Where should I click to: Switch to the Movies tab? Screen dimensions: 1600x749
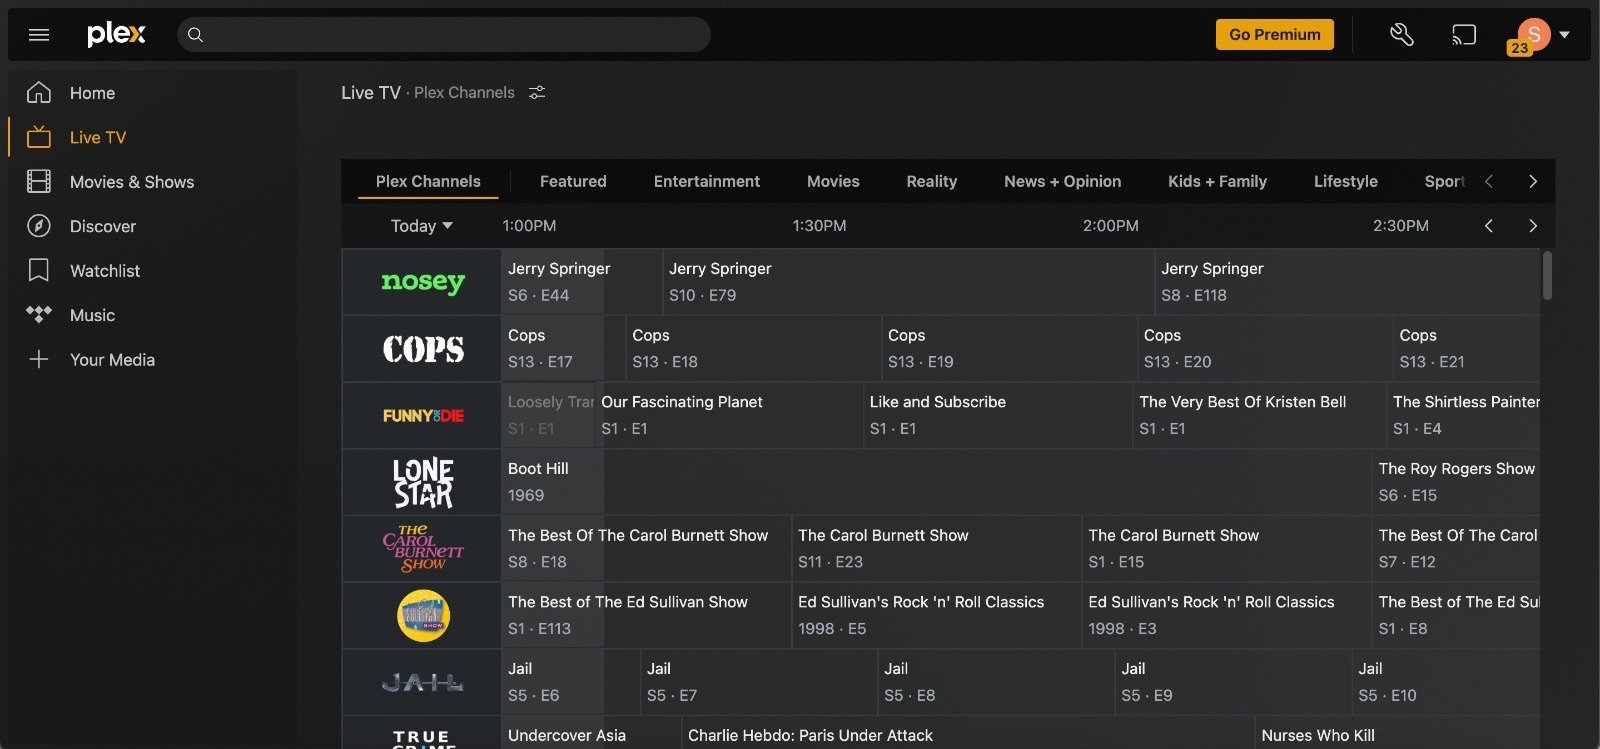coord(833,181)
